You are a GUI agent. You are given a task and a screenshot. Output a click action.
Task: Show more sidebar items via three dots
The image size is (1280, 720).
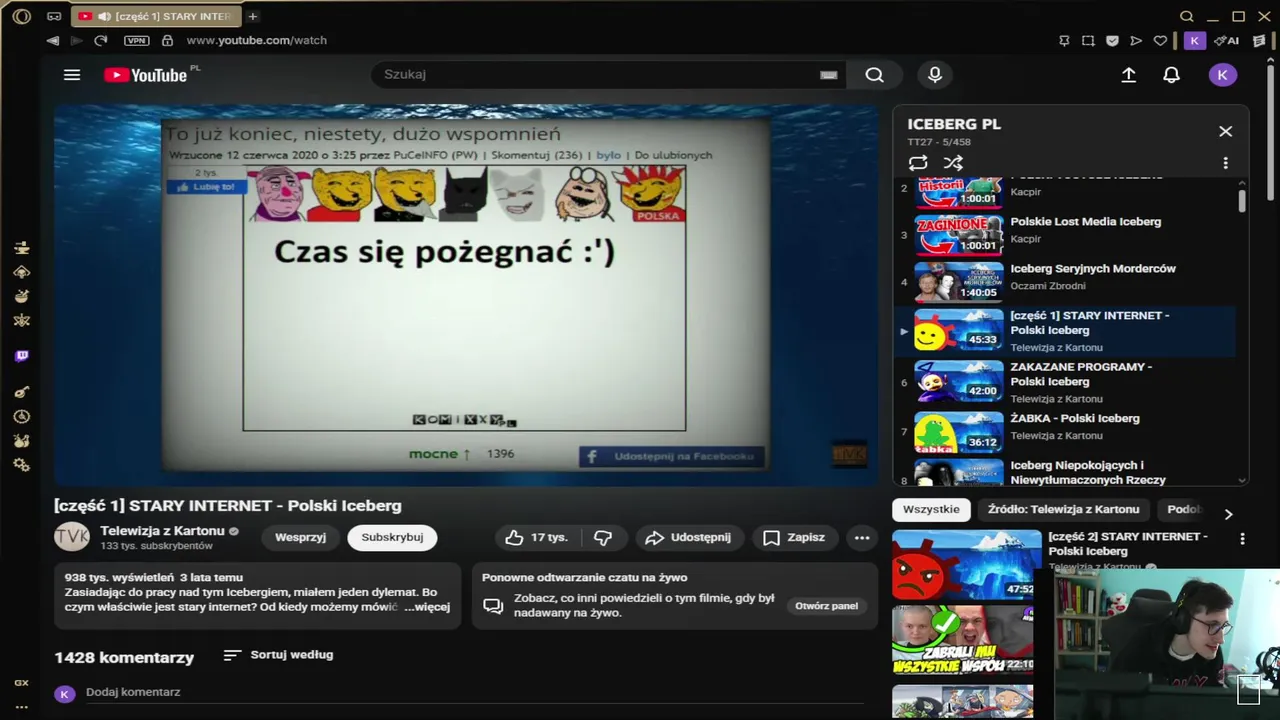(22, 707)
